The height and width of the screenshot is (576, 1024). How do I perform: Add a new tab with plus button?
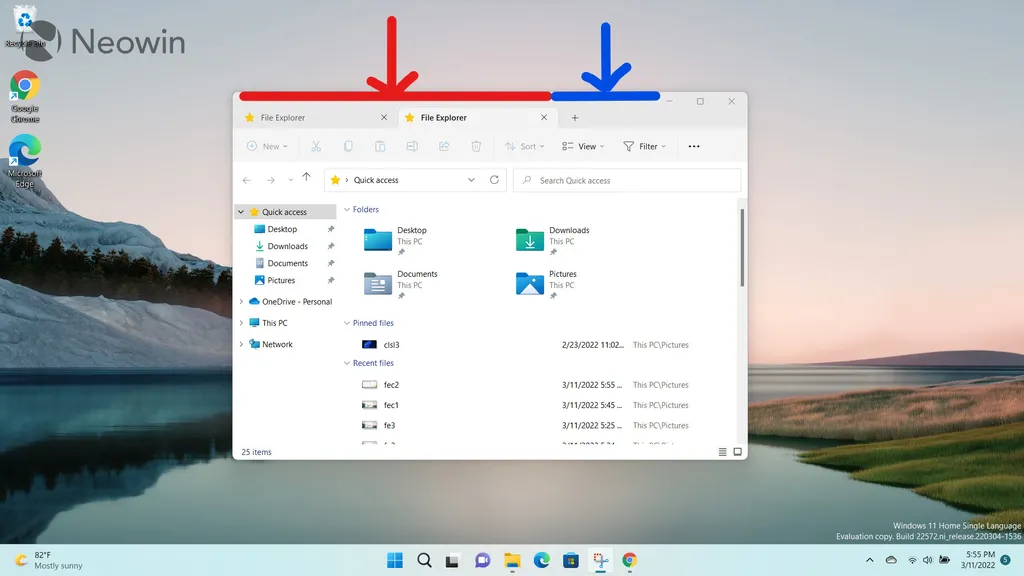[x=575, y=118]
